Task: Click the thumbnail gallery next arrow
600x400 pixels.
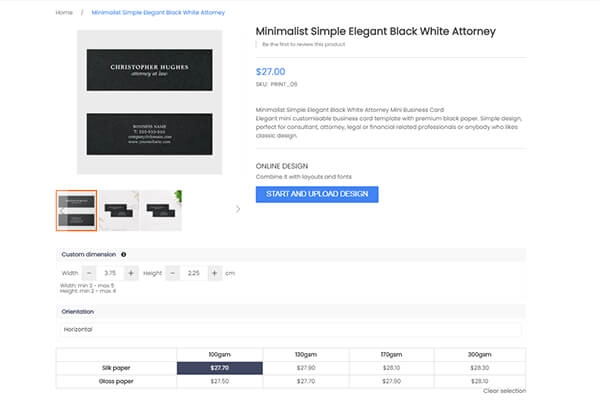Action: 238,209
